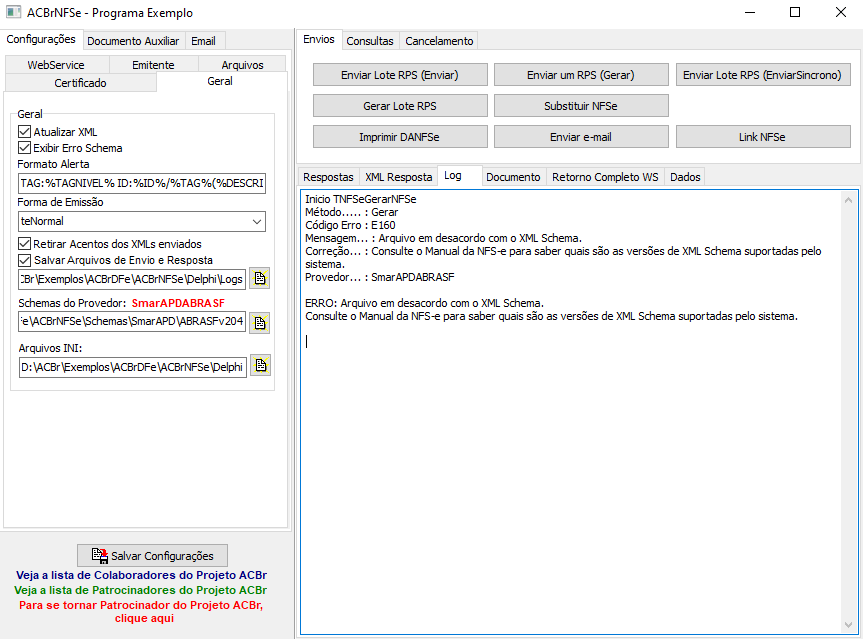Click the Enviar um RPS (Gerar) button
Viewport: 863px width, 639px height.
pyautogui.click(x=581, y=75)
